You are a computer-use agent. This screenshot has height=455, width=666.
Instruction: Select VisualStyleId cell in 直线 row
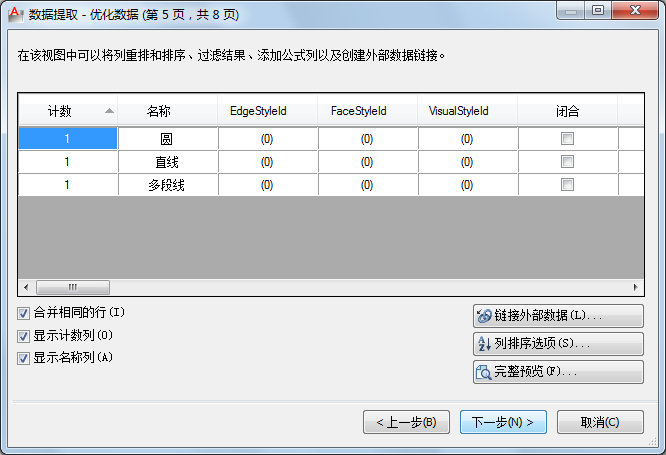coord(468,161)
